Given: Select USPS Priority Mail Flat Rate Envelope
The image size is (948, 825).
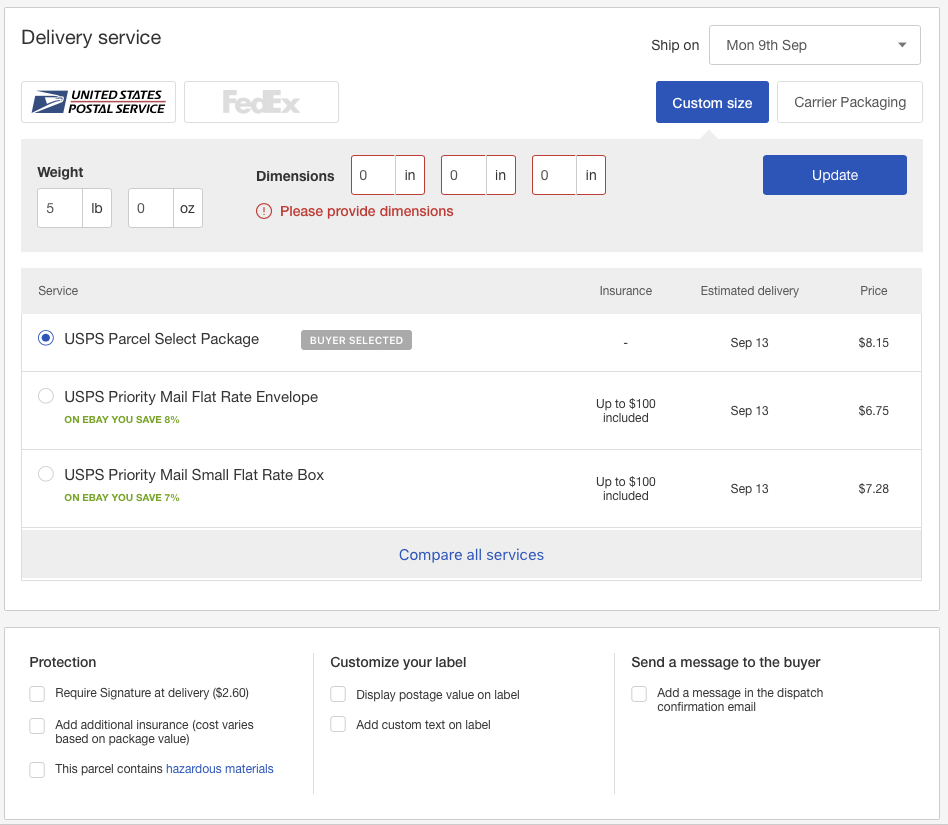Looking at the screenshot, I should 46,396.
